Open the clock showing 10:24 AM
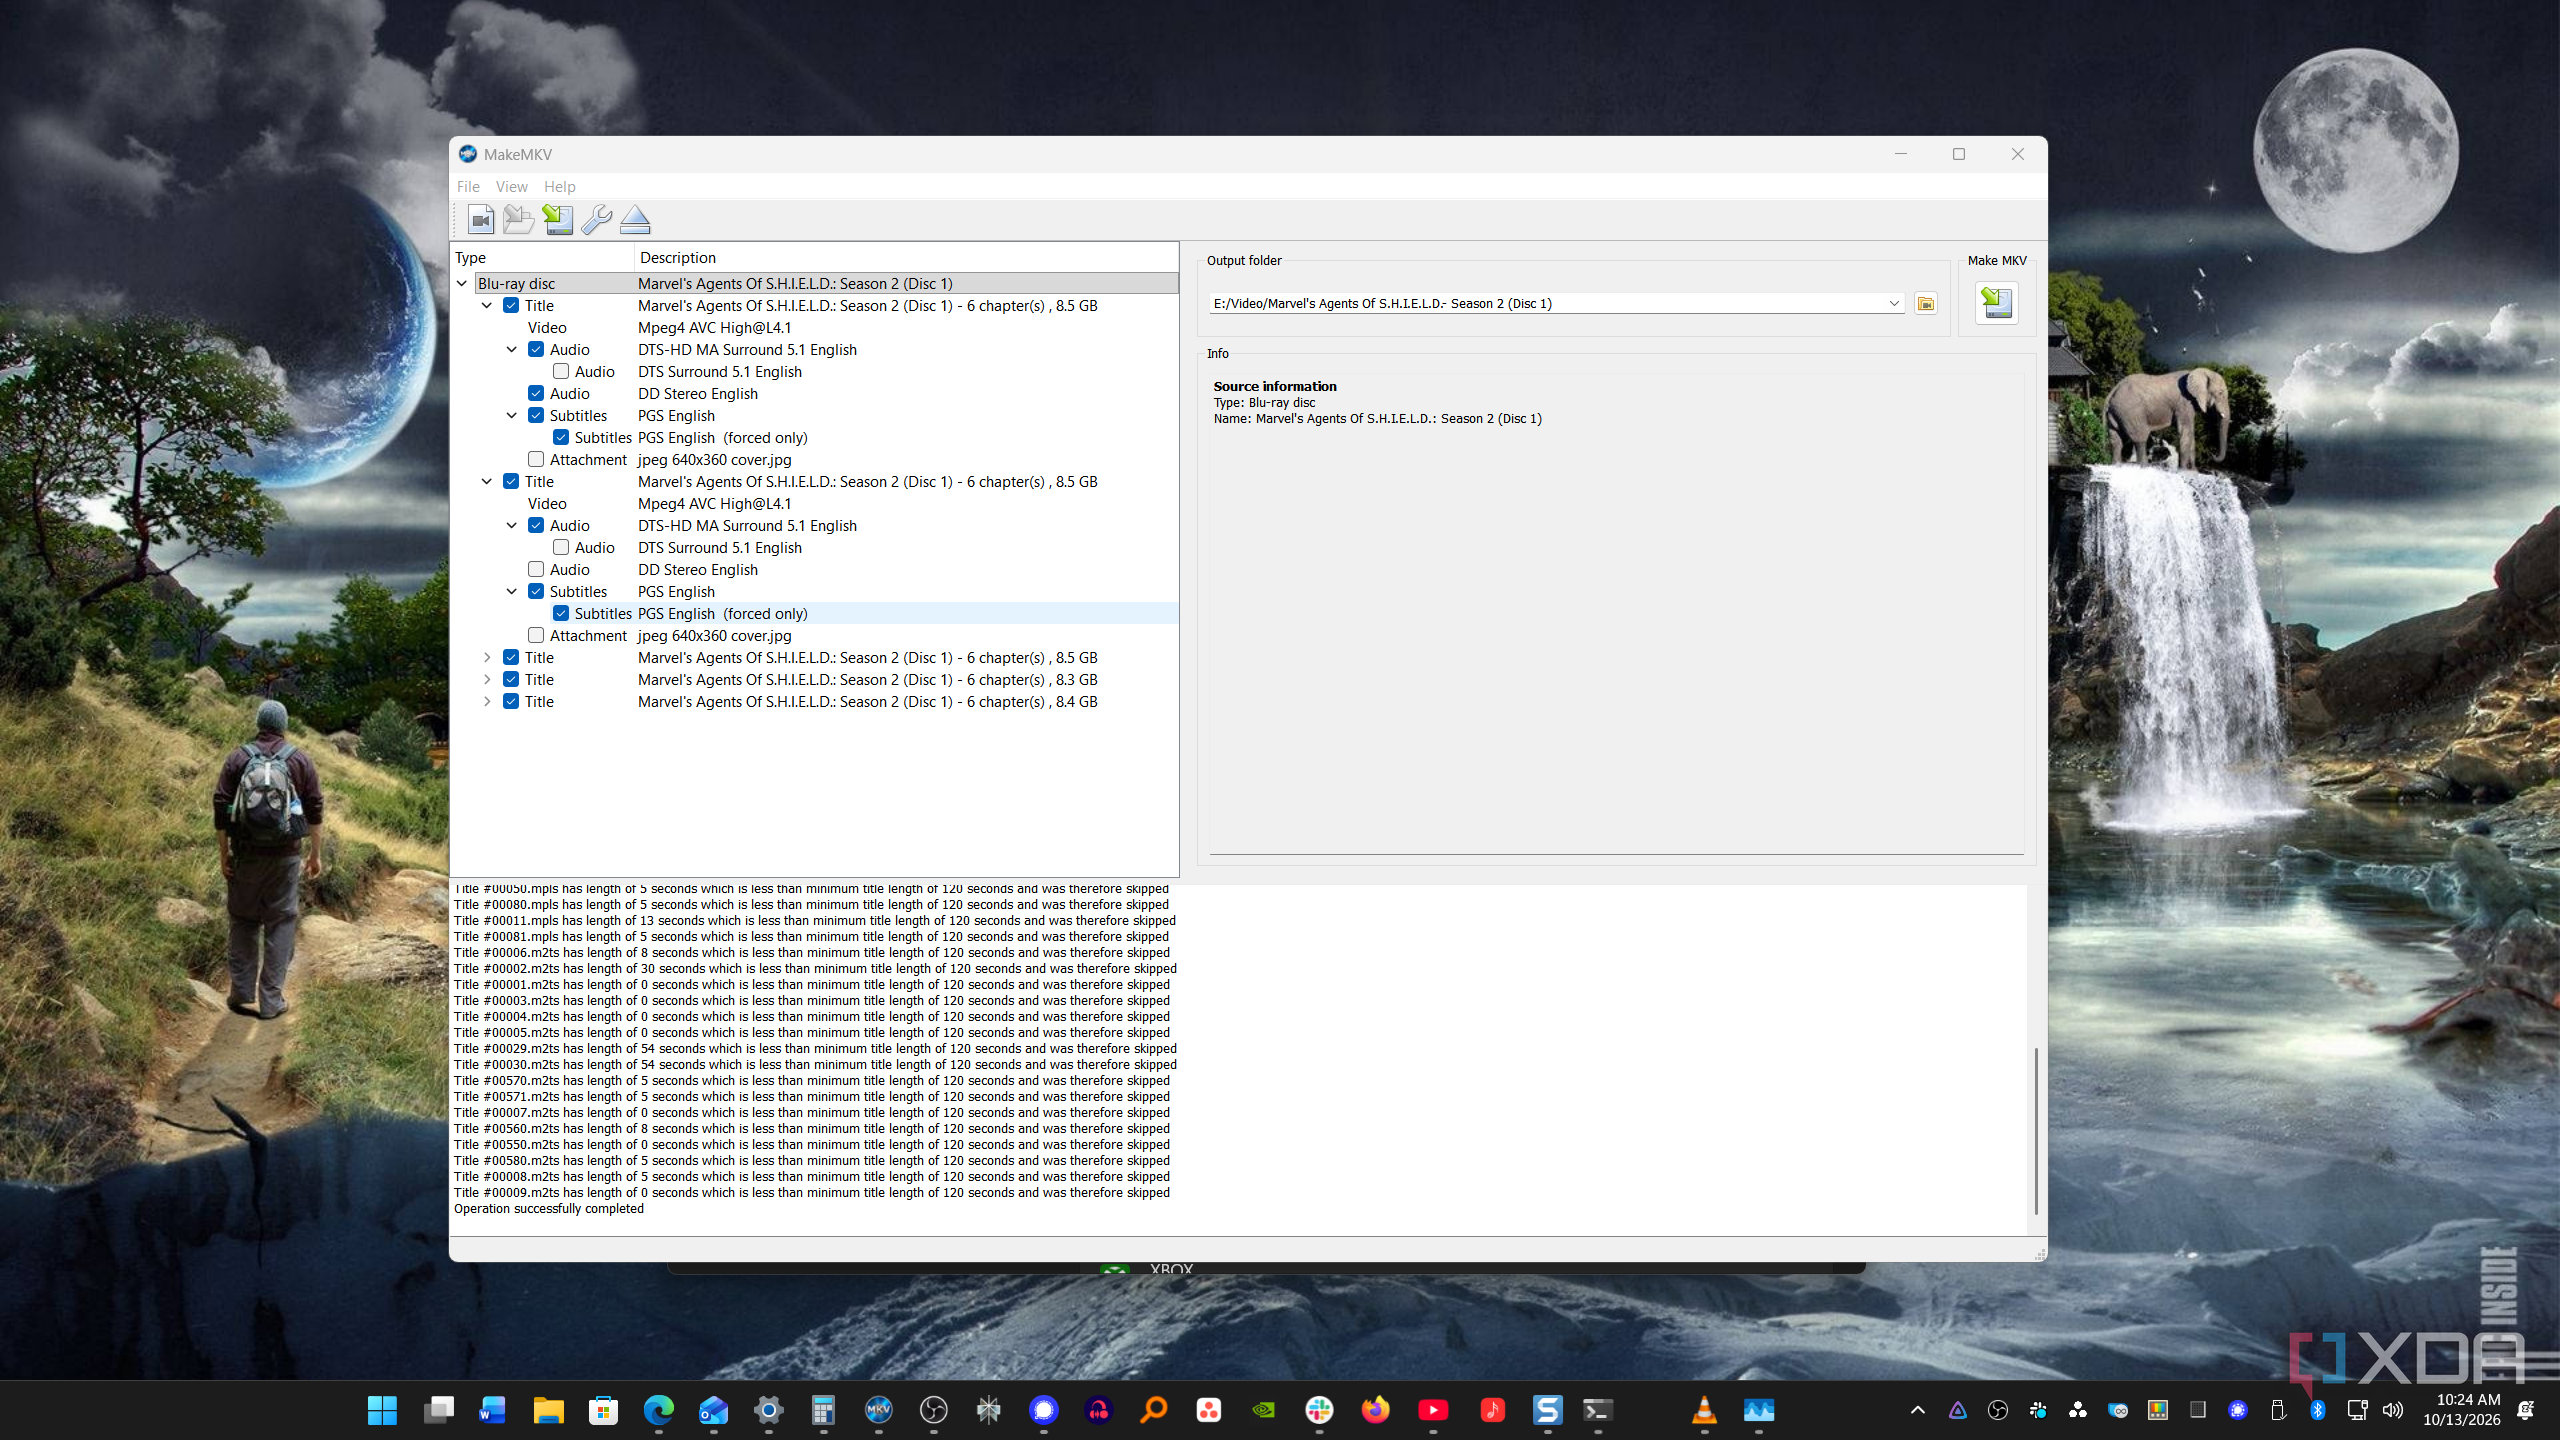2560x1440 pixels. click(2462, 1410)
